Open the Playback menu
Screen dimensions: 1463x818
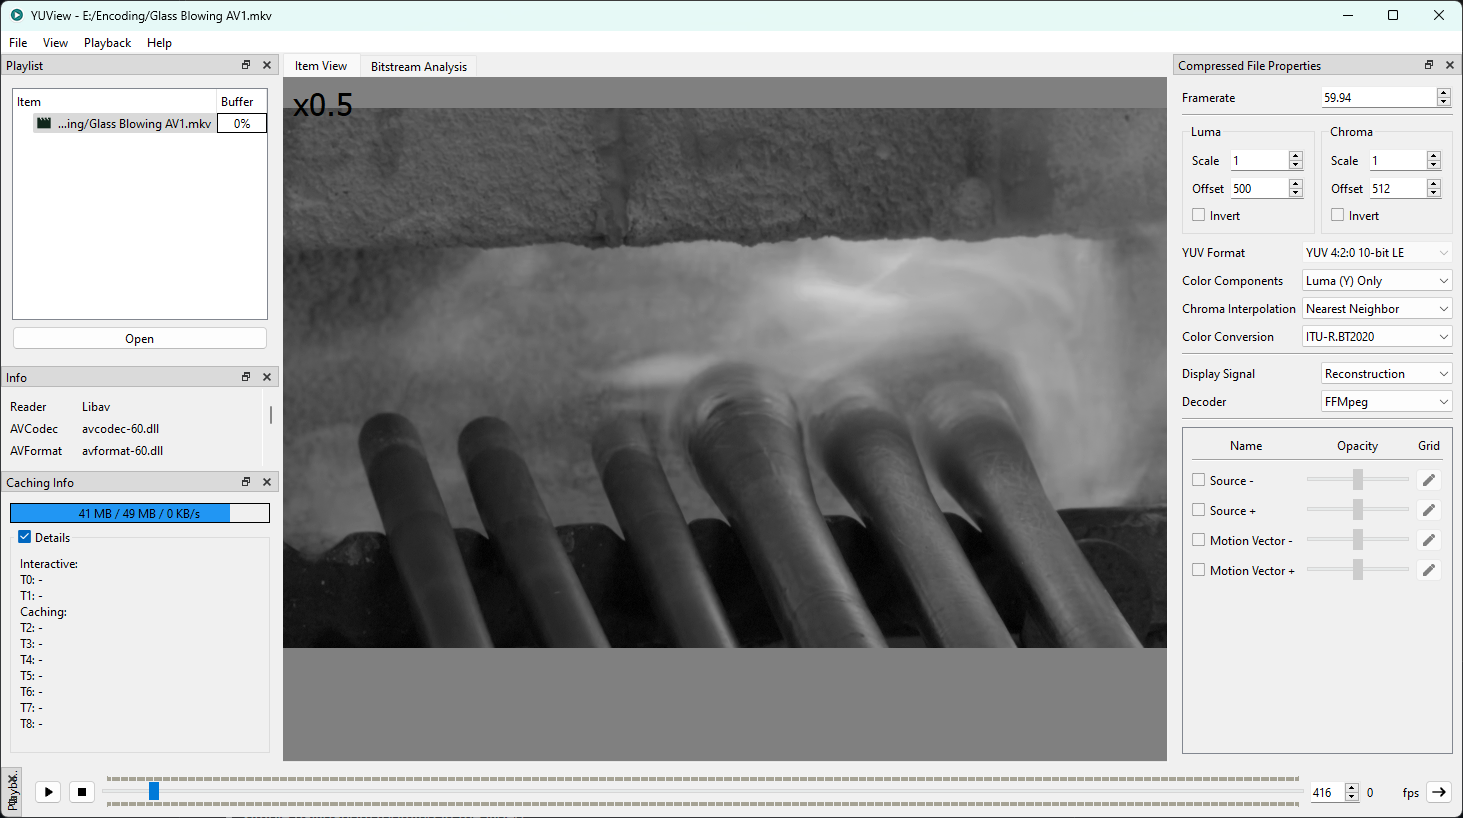[x=106, y=42]
